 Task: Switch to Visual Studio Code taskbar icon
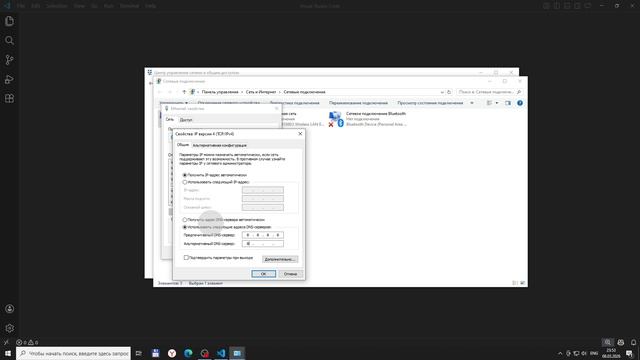pyautogui.click(x=221, y=353)
